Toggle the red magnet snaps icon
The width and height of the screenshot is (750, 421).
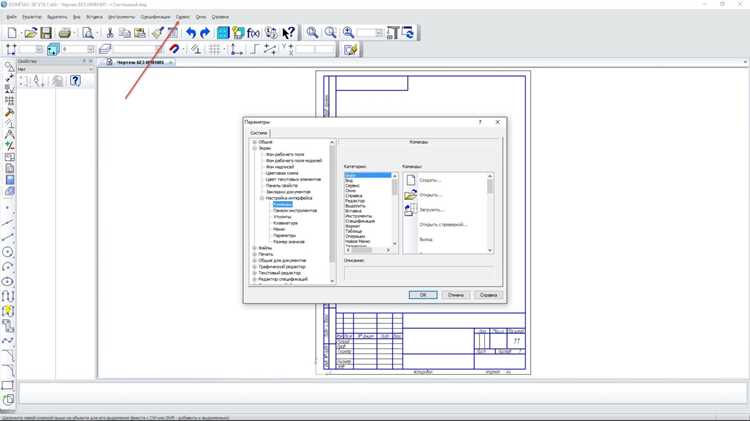click(x=175, y=49)
